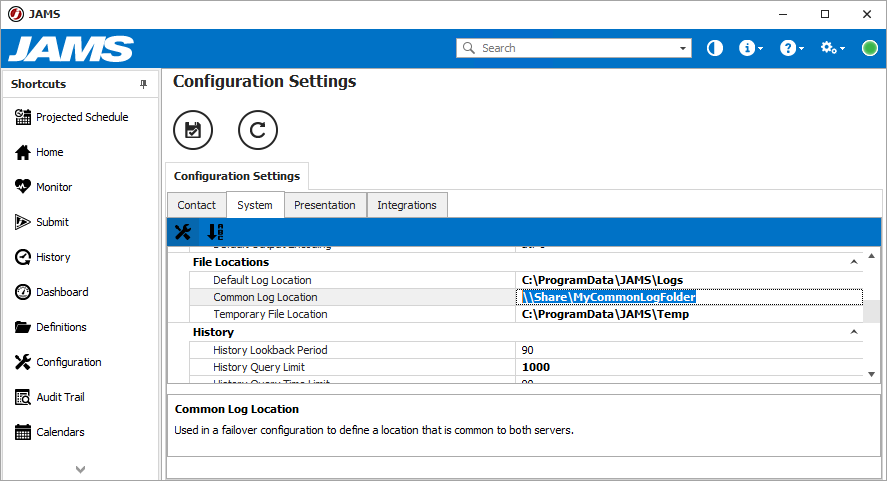The width and height of the screenshot is (887, 481).
Task: Click the green connection status indicator
Action: pos(869,48)
